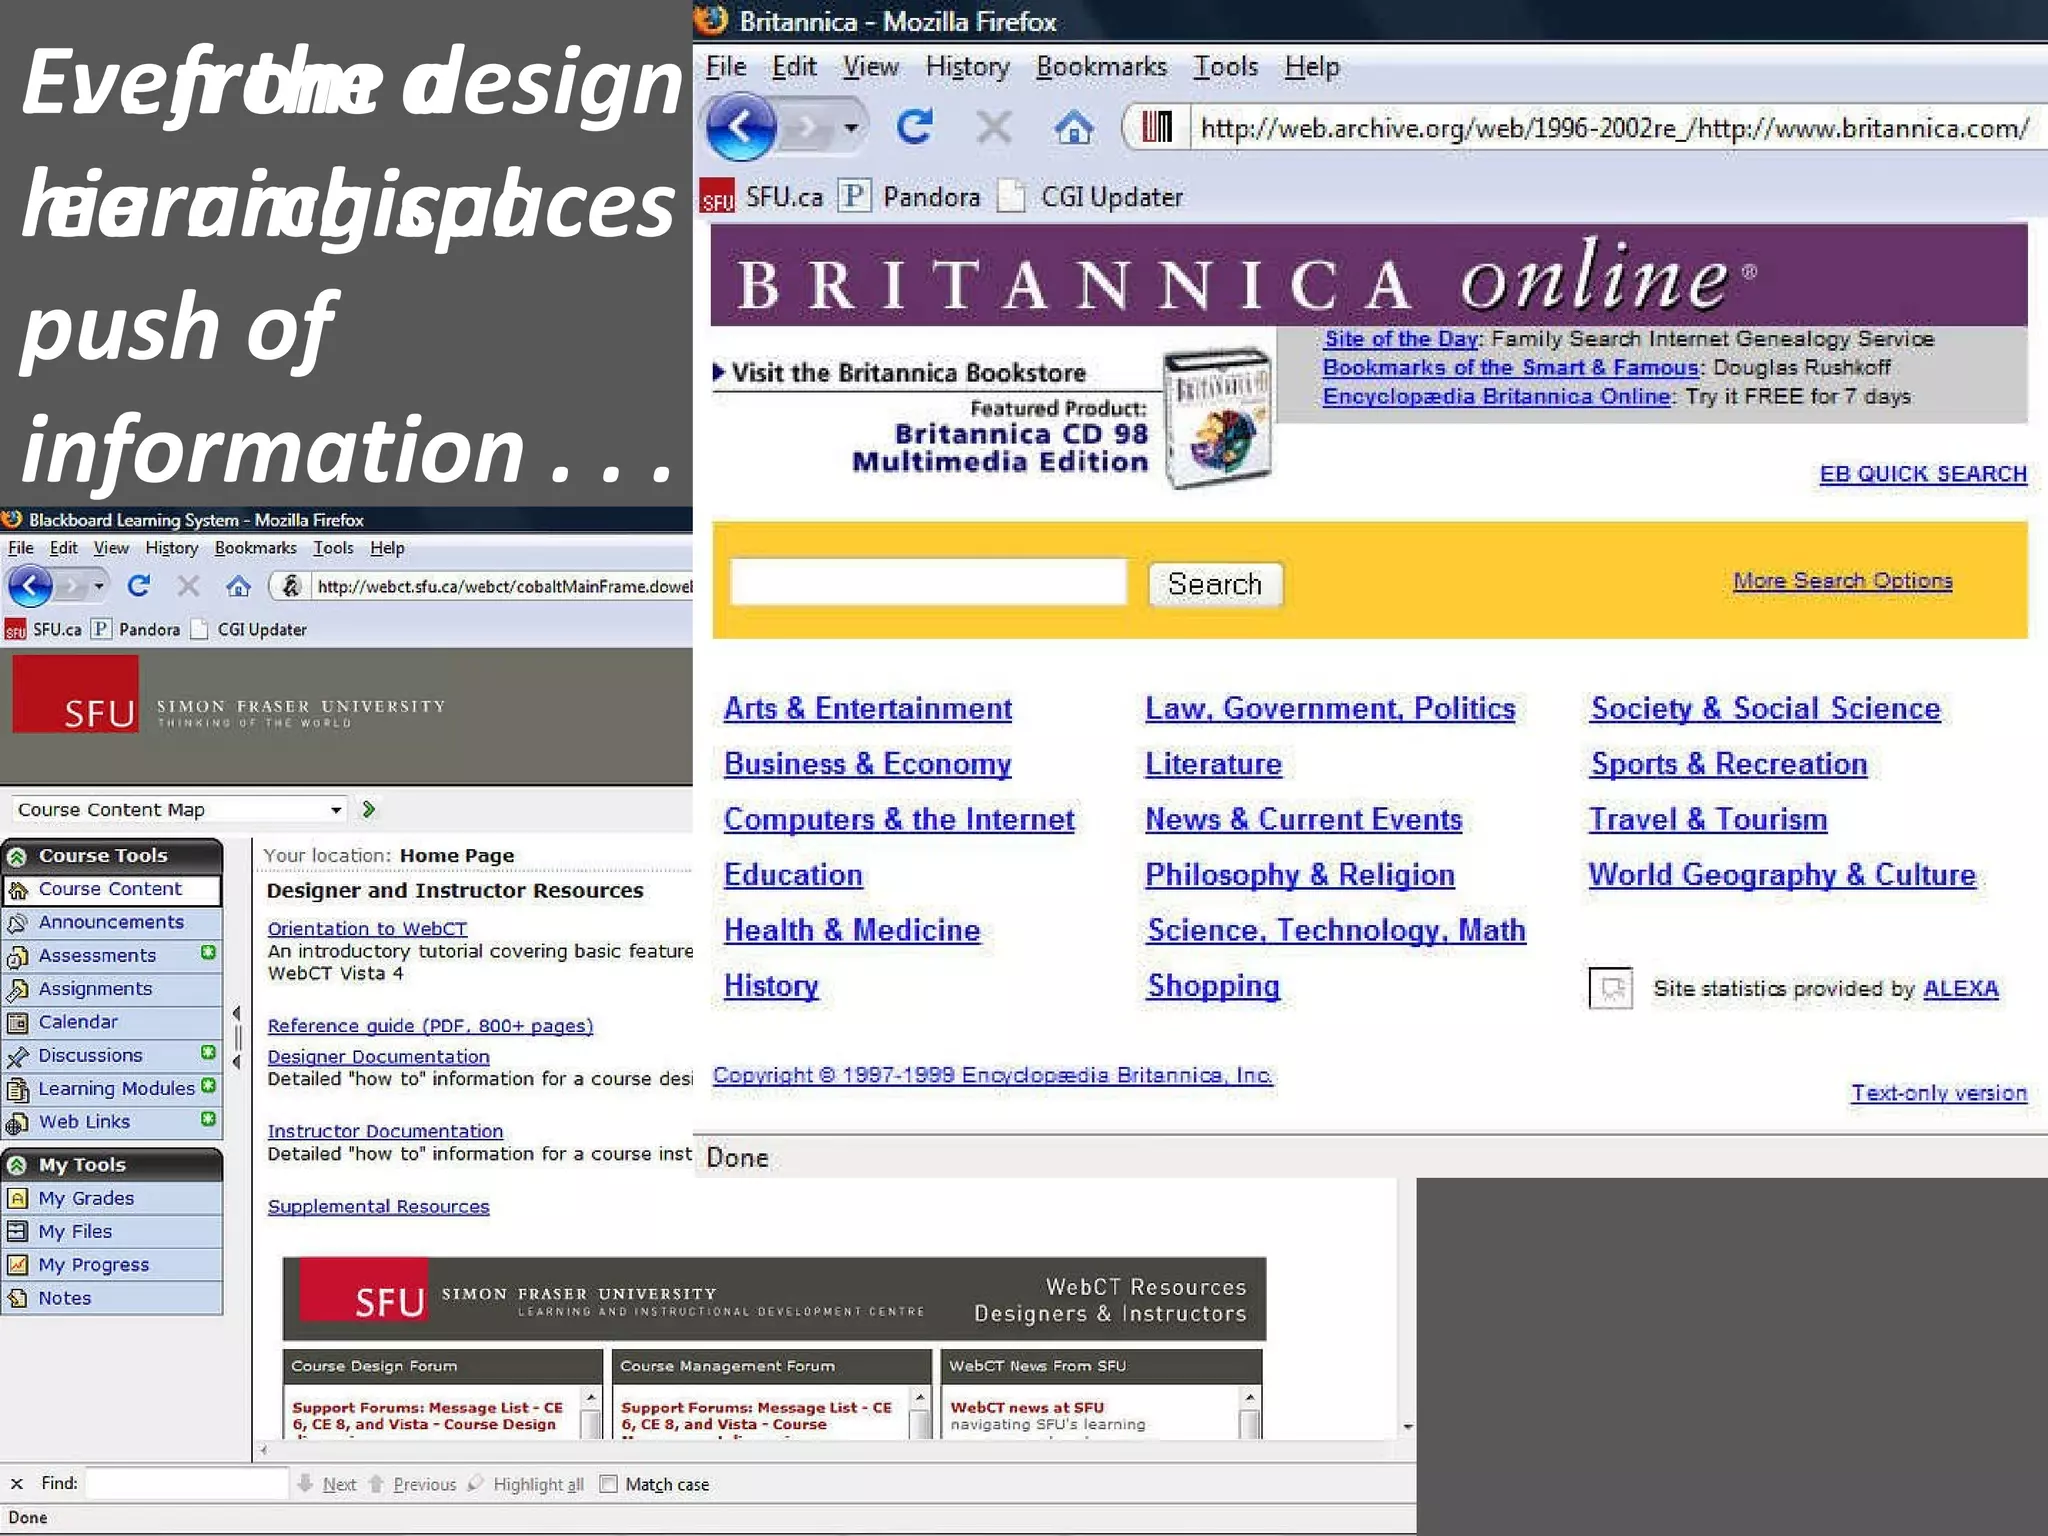The width and height of the screenshot is (2048, 1536).
Task: Click Back arrow in Britannica Firefox window
Action: tap(740, 127)
